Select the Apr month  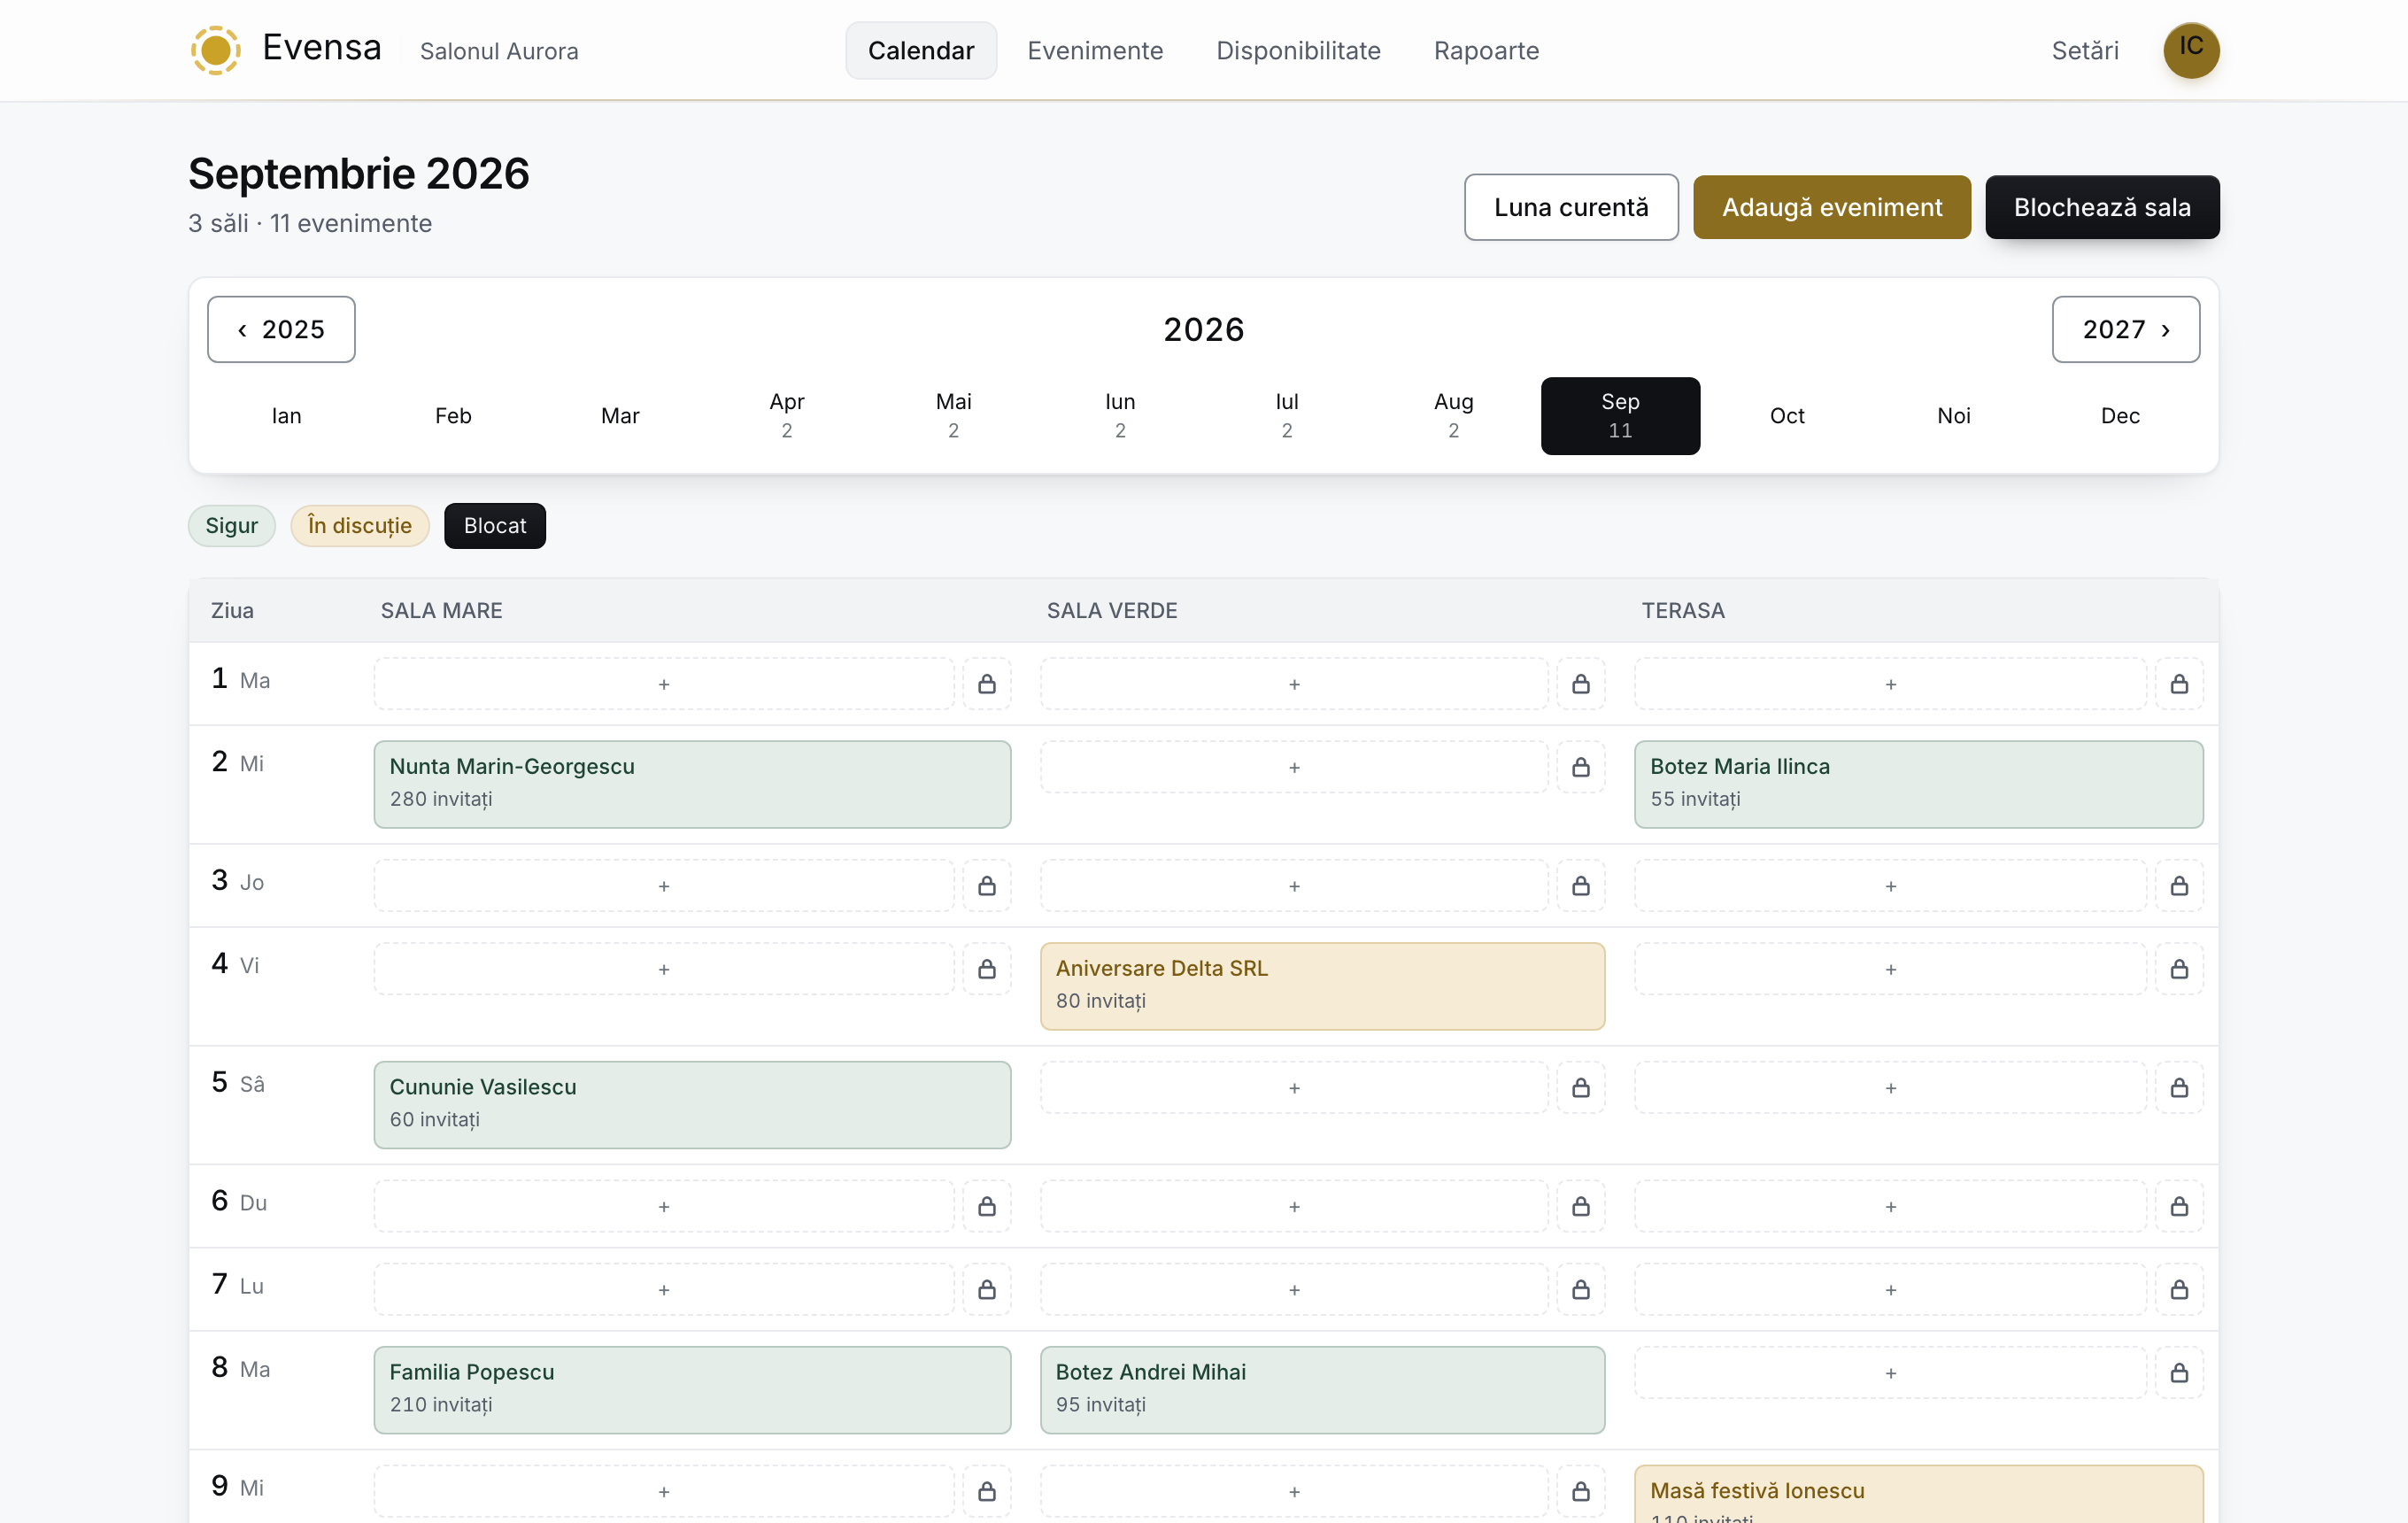pos(787,416)
